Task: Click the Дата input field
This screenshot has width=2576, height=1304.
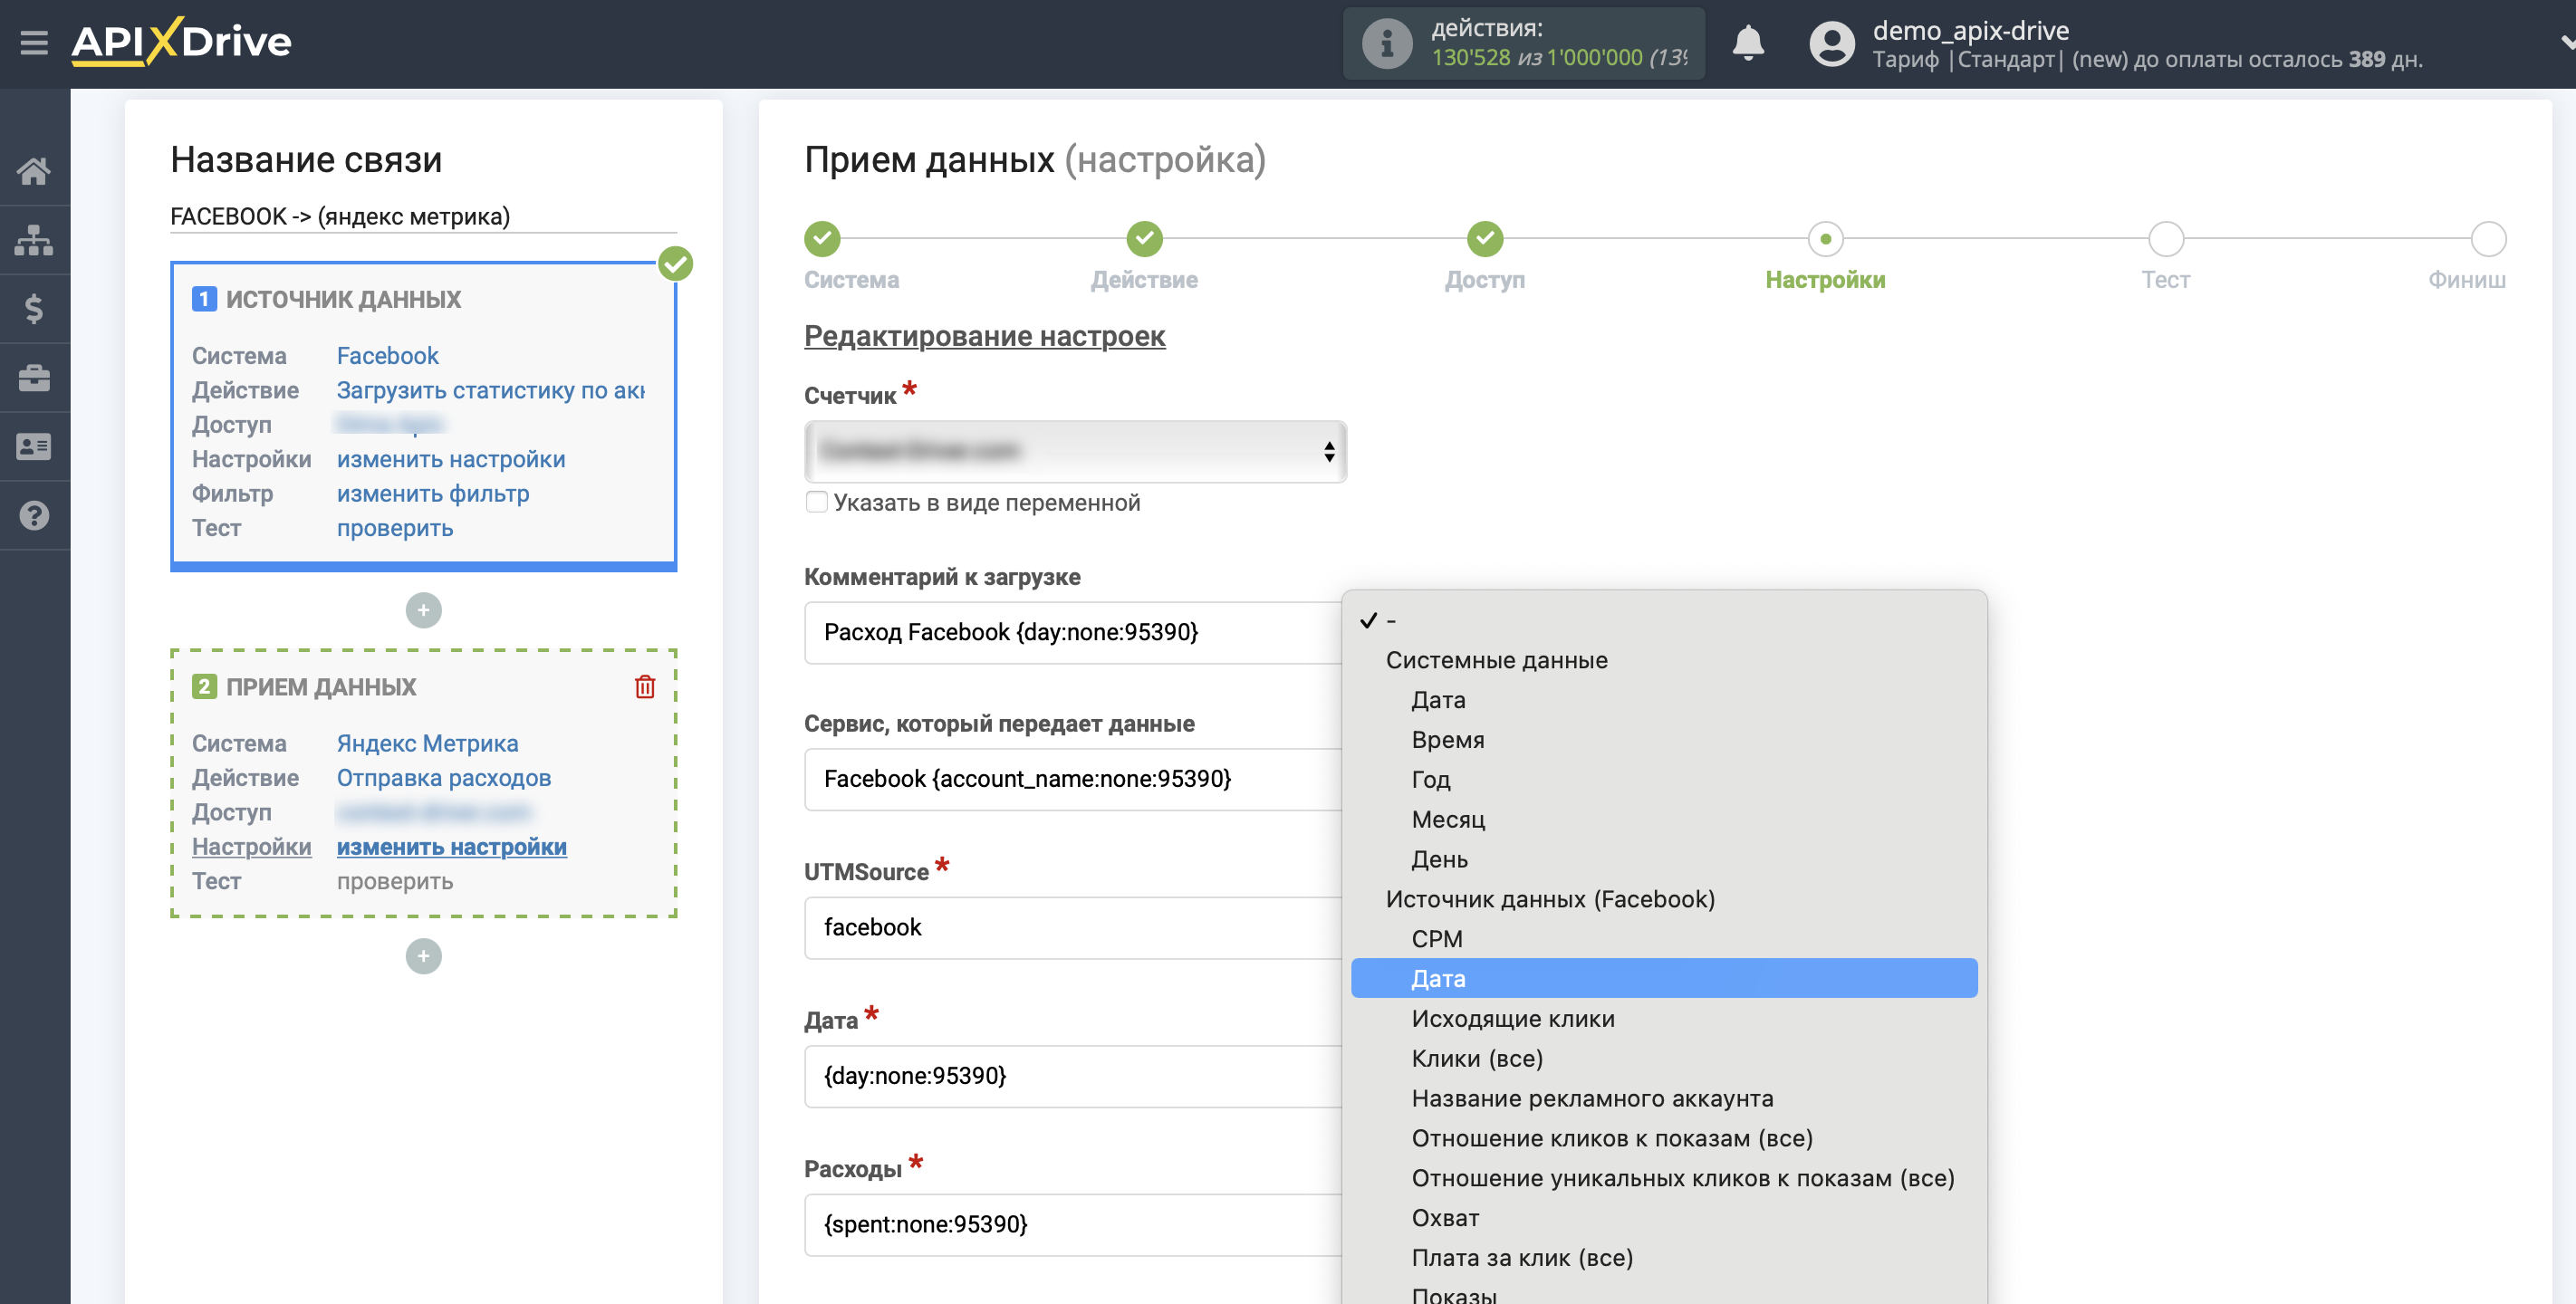Action: pos(1074,1076)
